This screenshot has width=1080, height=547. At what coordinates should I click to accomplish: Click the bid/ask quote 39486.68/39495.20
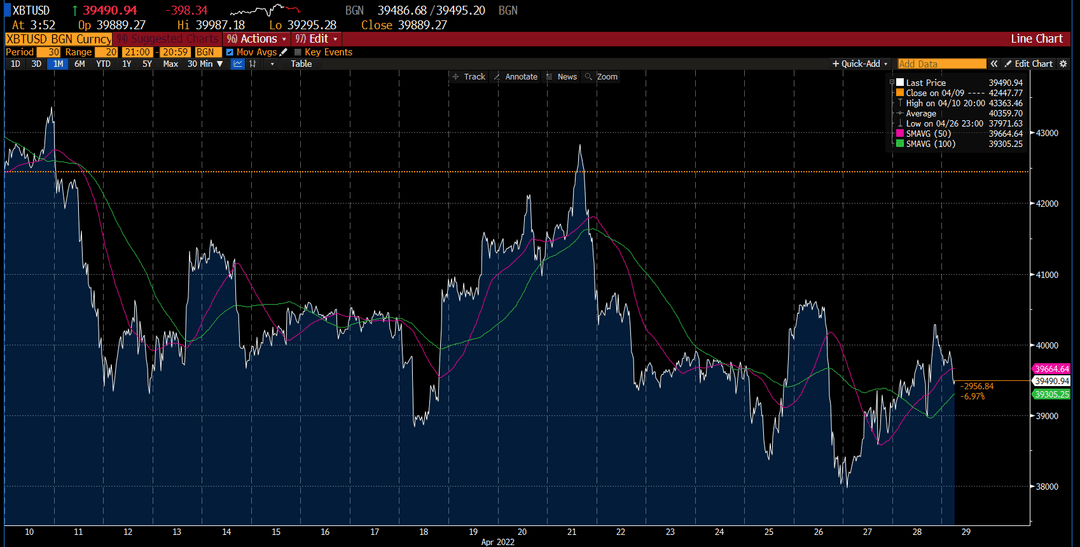(433, 11)
